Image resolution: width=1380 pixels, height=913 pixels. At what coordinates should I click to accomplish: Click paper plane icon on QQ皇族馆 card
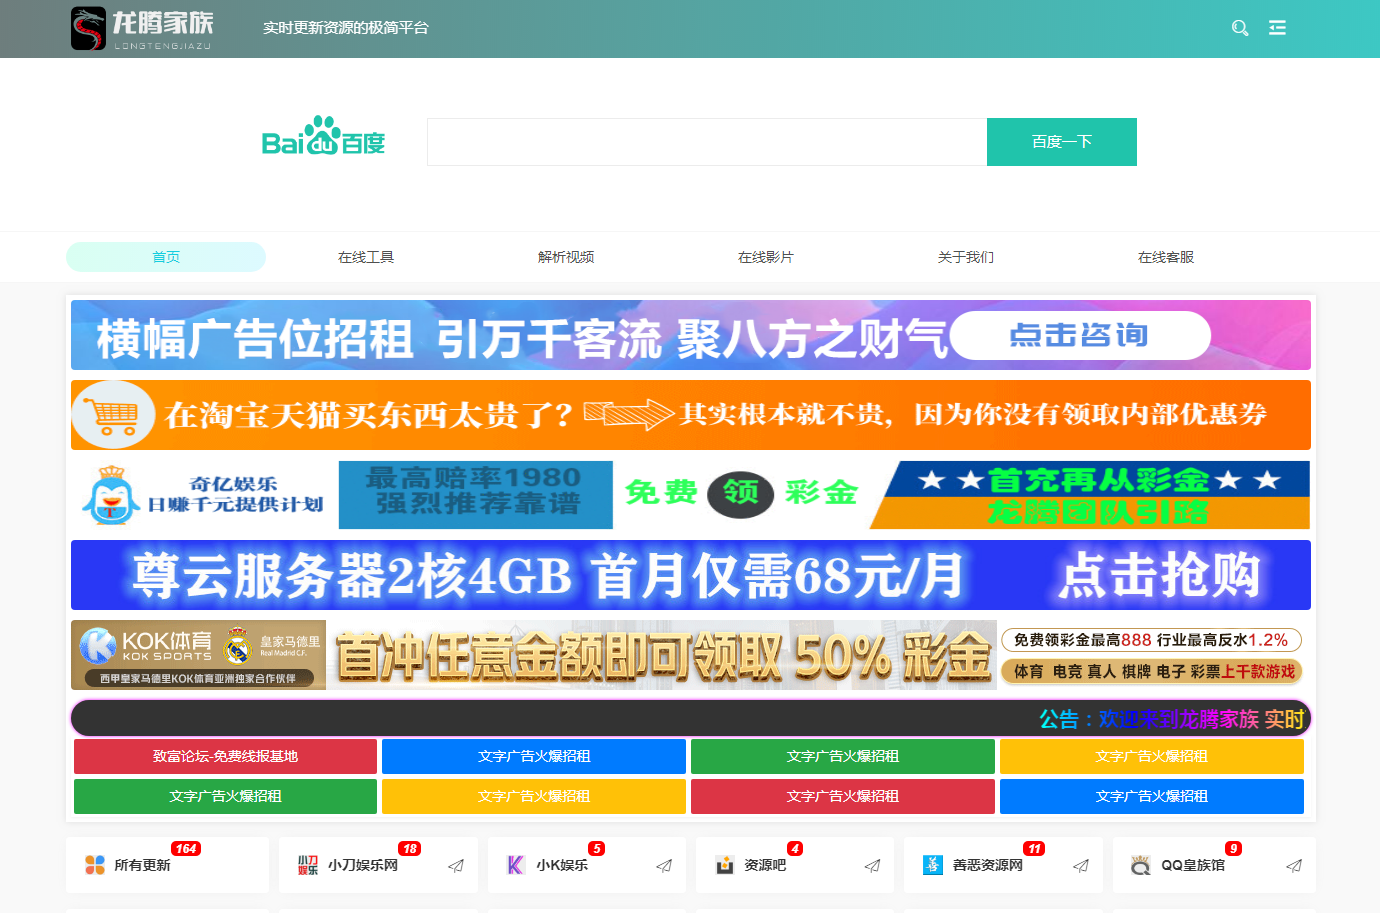click(x=1294, y=866)
